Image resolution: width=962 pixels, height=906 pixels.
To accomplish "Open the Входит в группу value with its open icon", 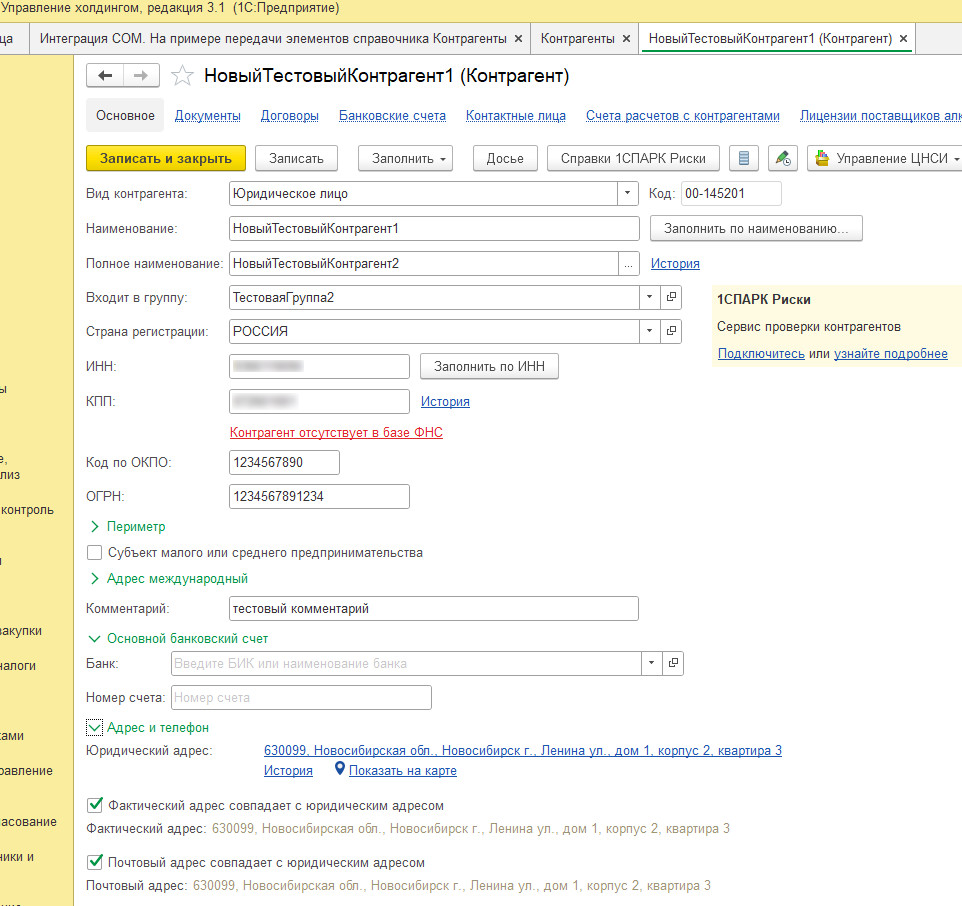I will [x=671, y=297].
